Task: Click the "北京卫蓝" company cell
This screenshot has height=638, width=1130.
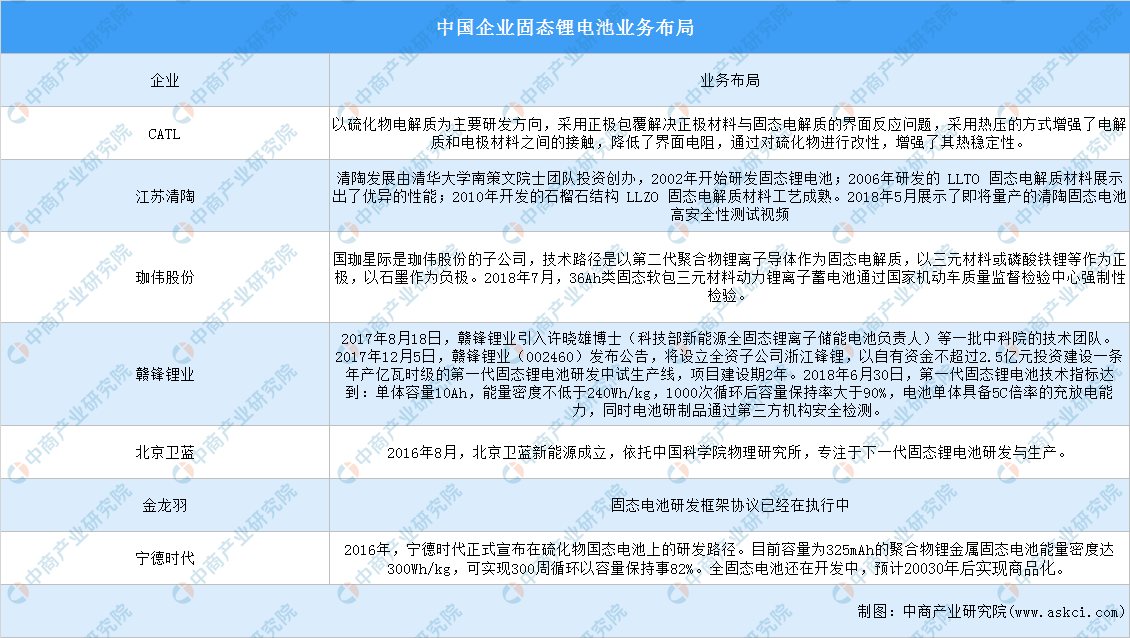Action: tap(165, 452)
